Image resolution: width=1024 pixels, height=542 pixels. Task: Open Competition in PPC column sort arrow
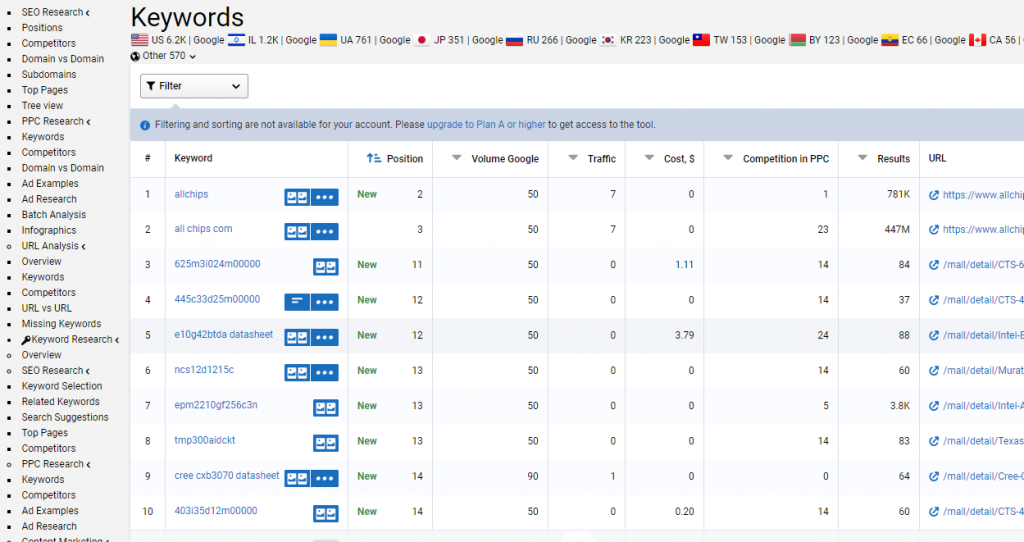728,158
